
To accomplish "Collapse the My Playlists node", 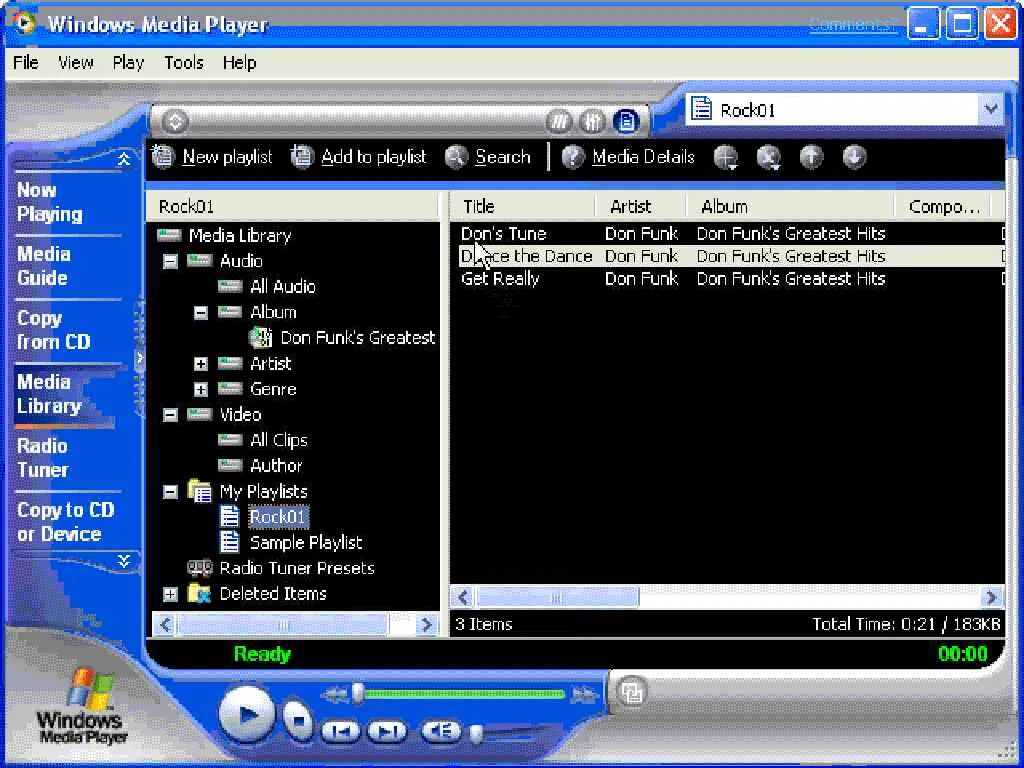I will (170, 492).
